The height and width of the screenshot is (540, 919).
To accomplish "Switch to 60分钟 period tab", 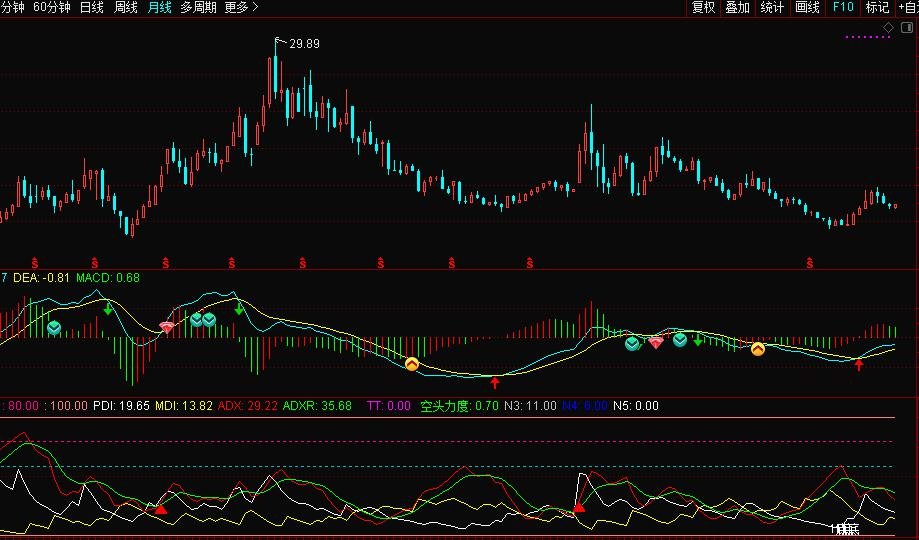I will pos(52,8).
